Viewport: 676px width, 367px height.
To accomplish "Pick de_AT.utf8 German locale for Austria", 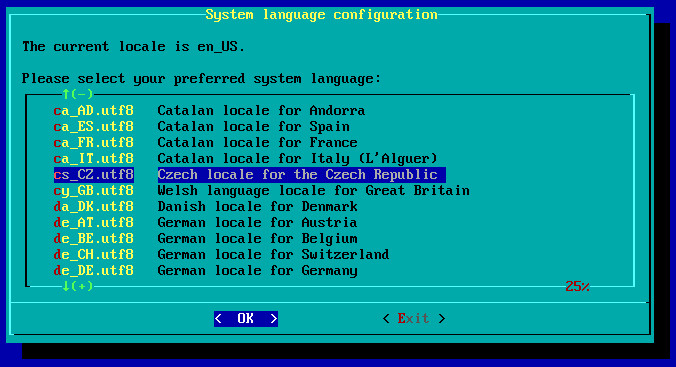I will (x=205, y=223).
